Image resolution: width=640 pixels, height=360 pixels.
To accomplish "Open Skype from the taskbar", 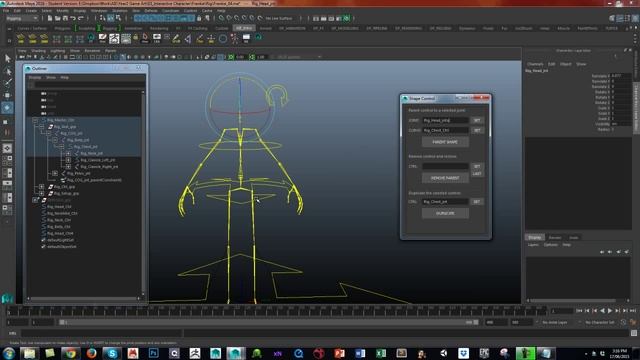I will [112, 353].
